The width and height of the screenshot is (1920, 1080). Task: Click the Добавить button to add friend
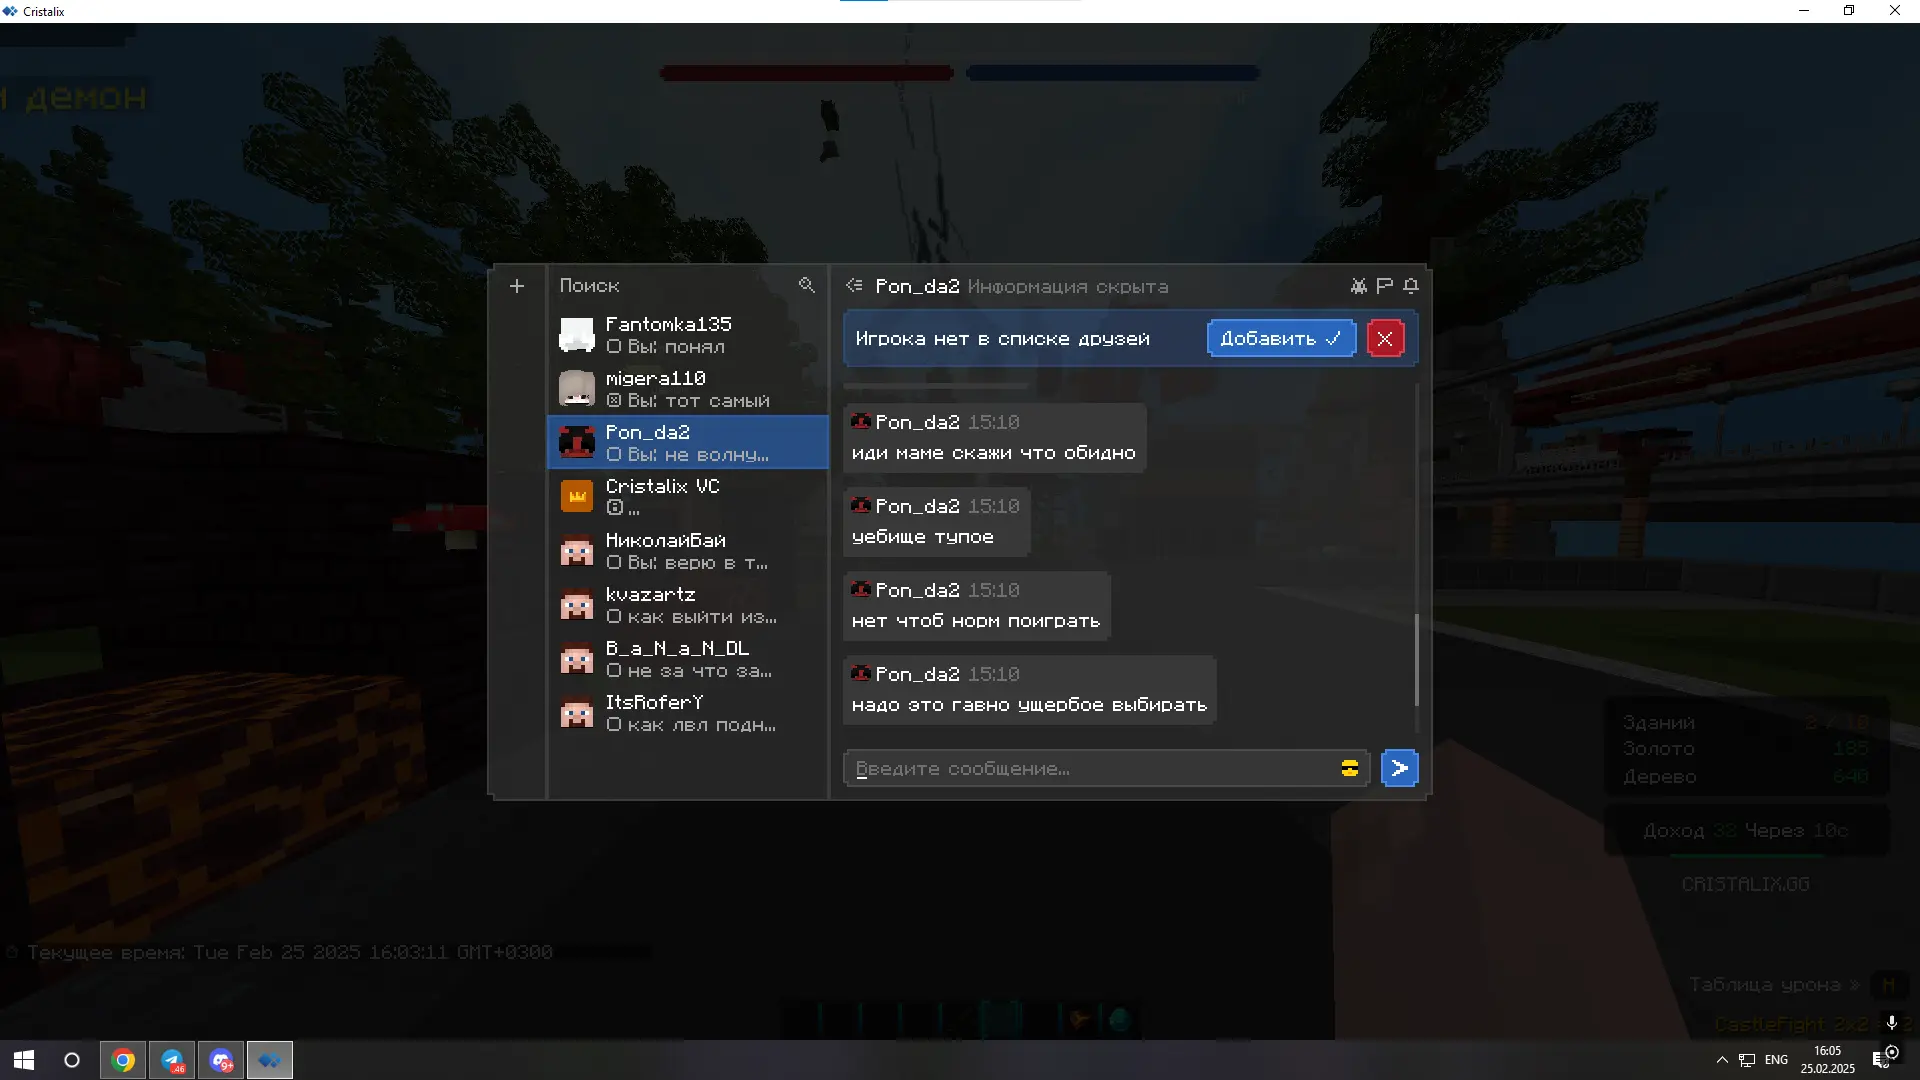coord(1281,338)
